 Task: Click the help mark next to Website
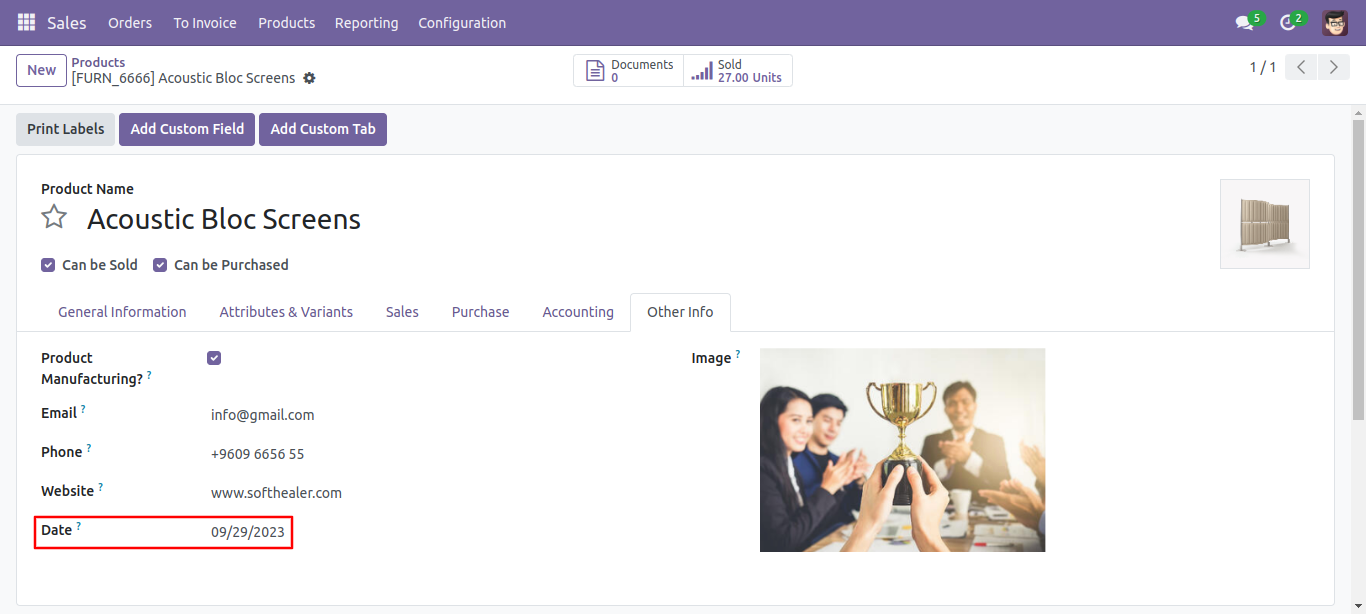pyautogui.click(x=100, y=487)
